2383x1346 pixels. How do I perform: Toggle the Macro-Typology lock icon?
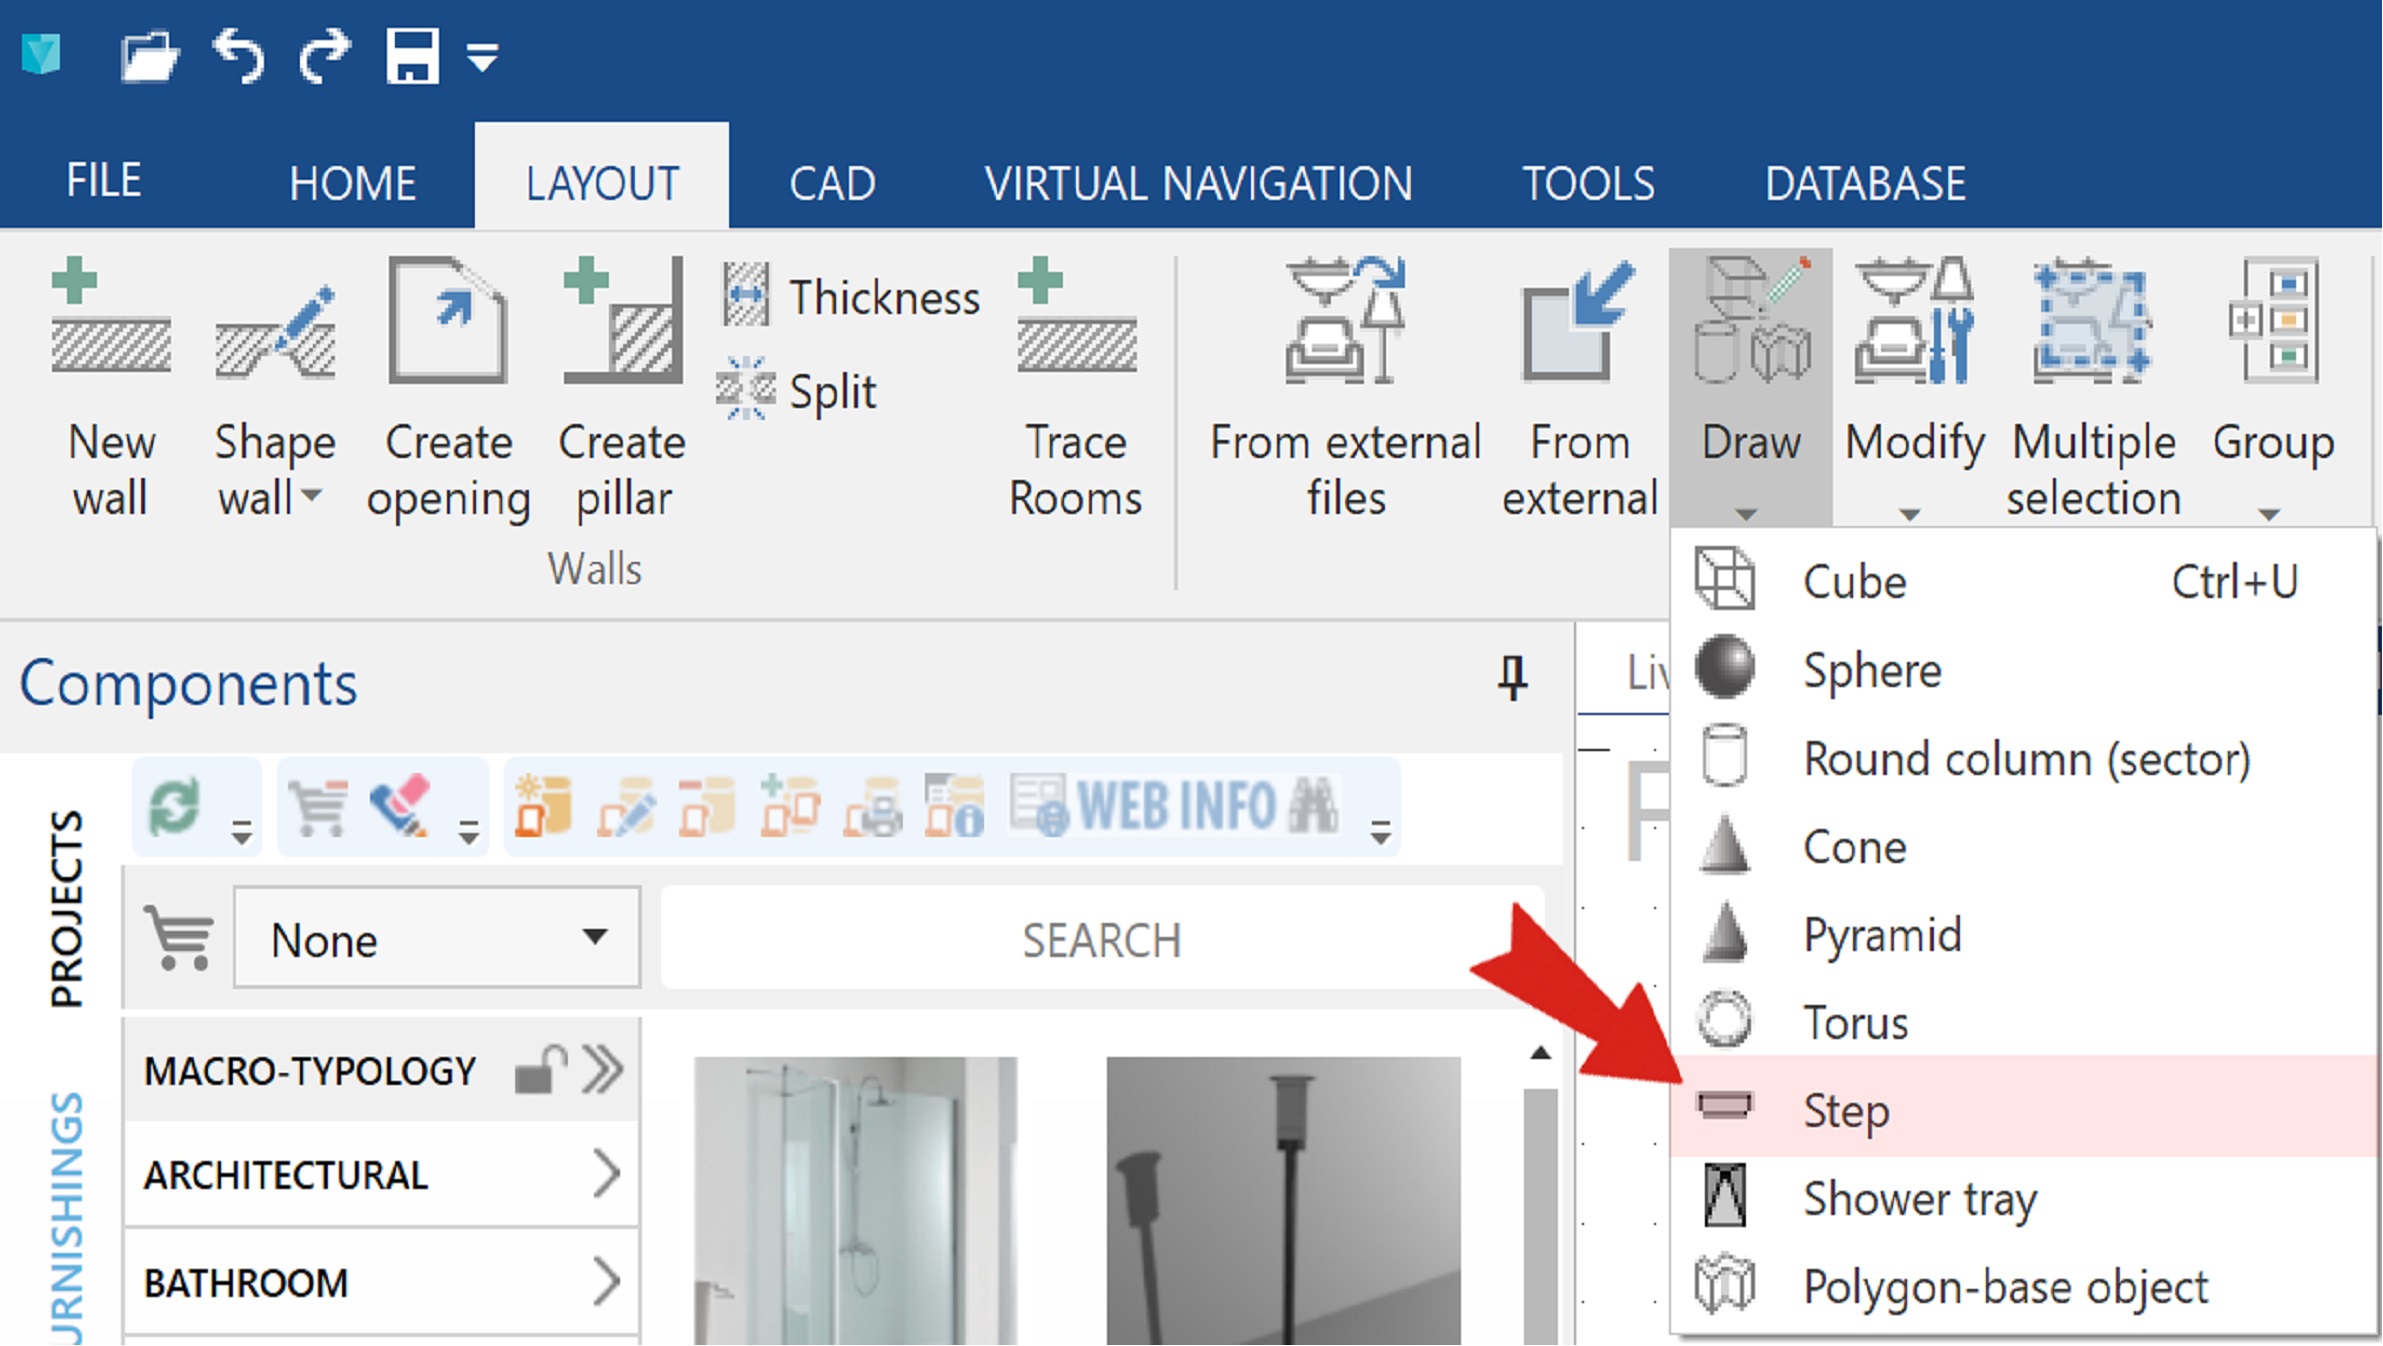[541, 1071]
